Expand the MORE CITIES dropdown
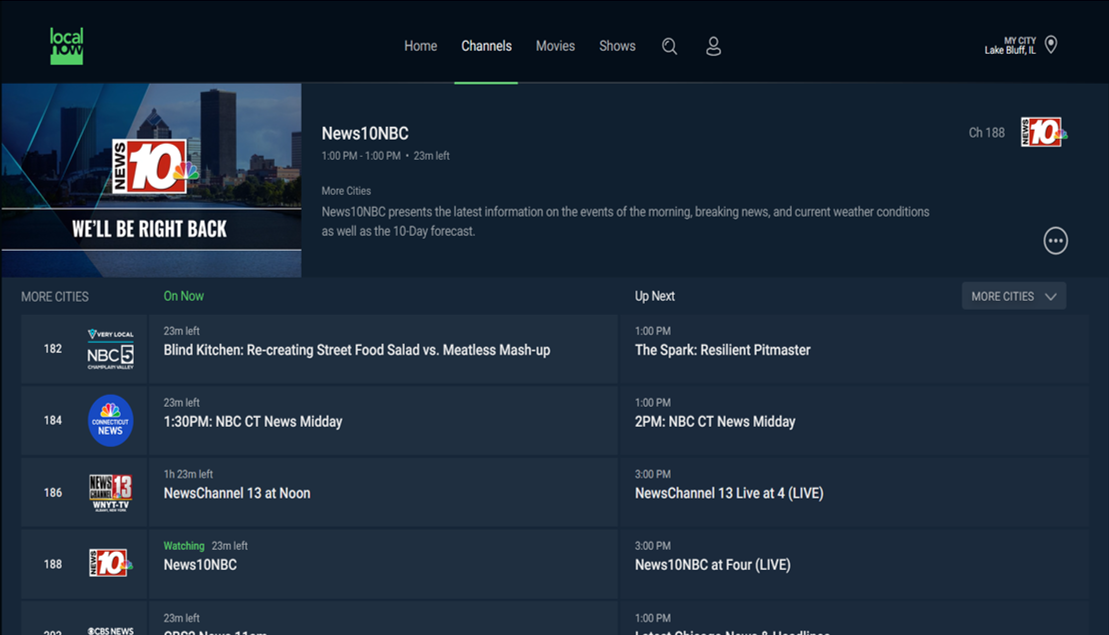The width and height of the screenshot is (1109, 635). click(1014, 296)
